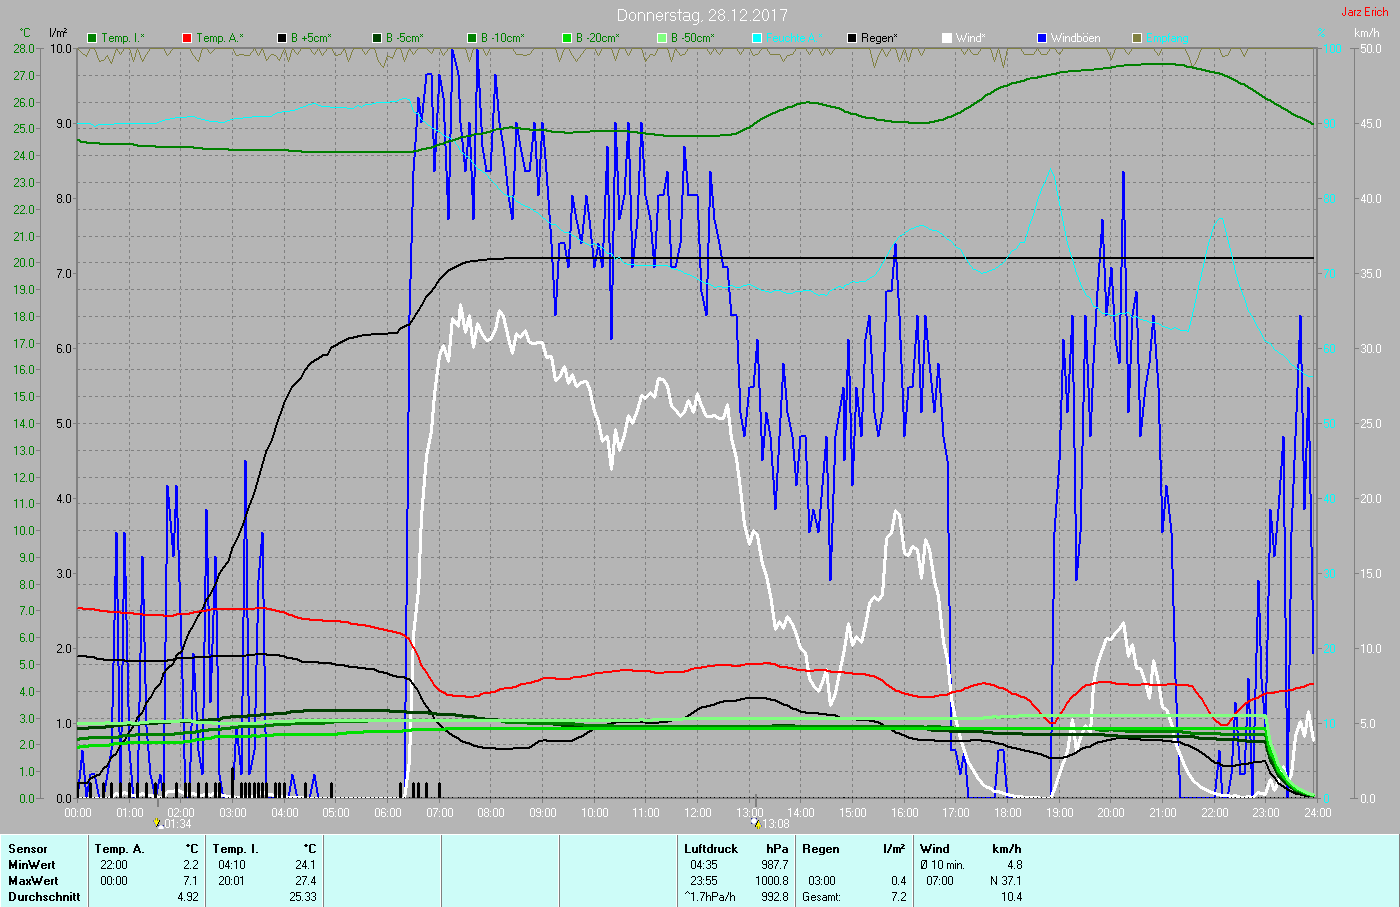Click the Ø 10 min. wind label
The height and width of the screenshot is (907, 1400).
943,865
